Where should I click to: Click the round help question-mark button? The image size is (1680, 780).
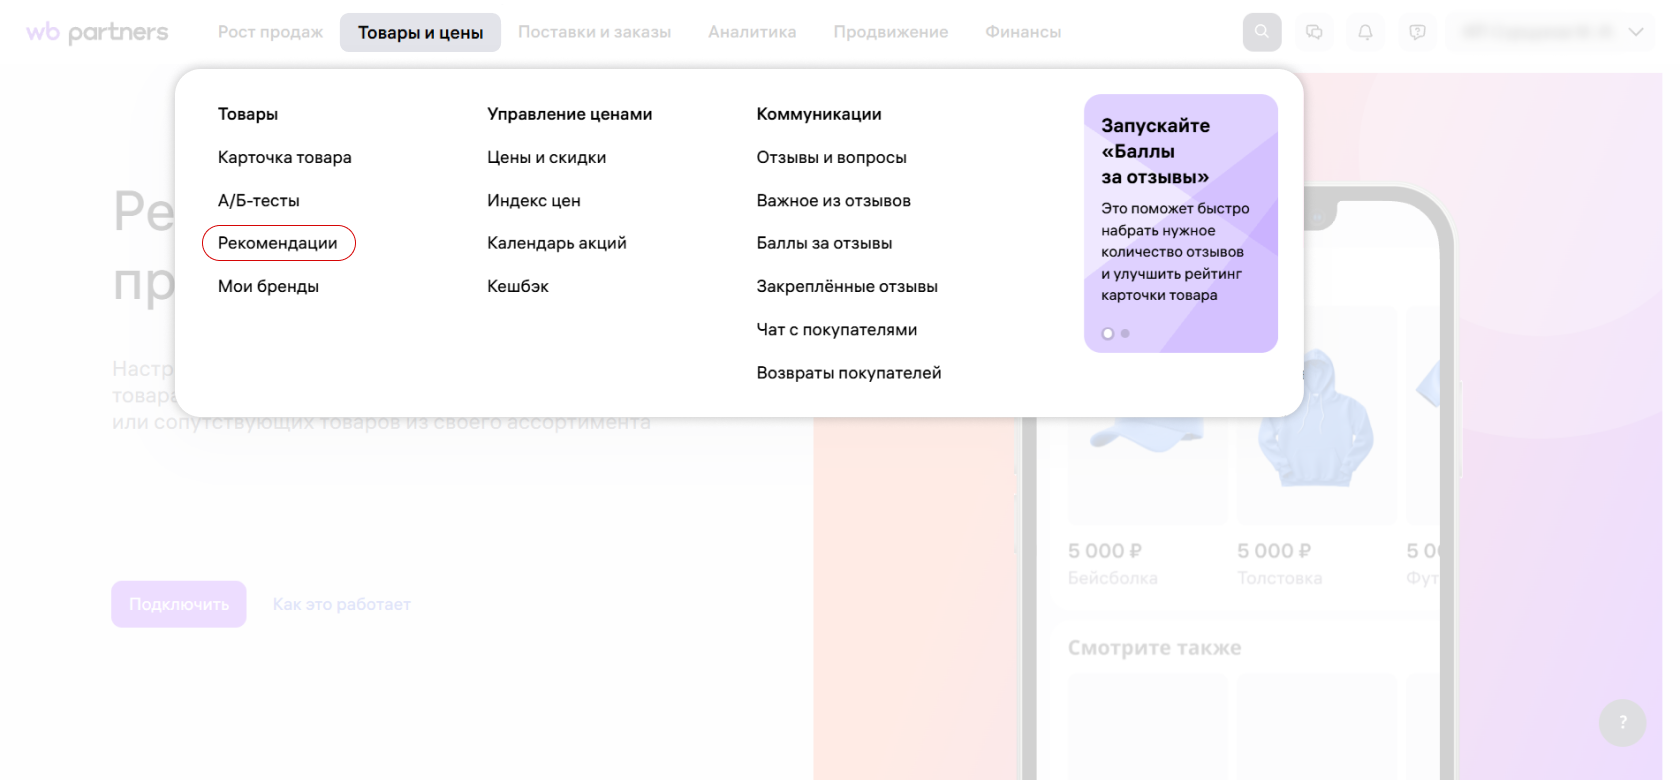point(1622,722)
